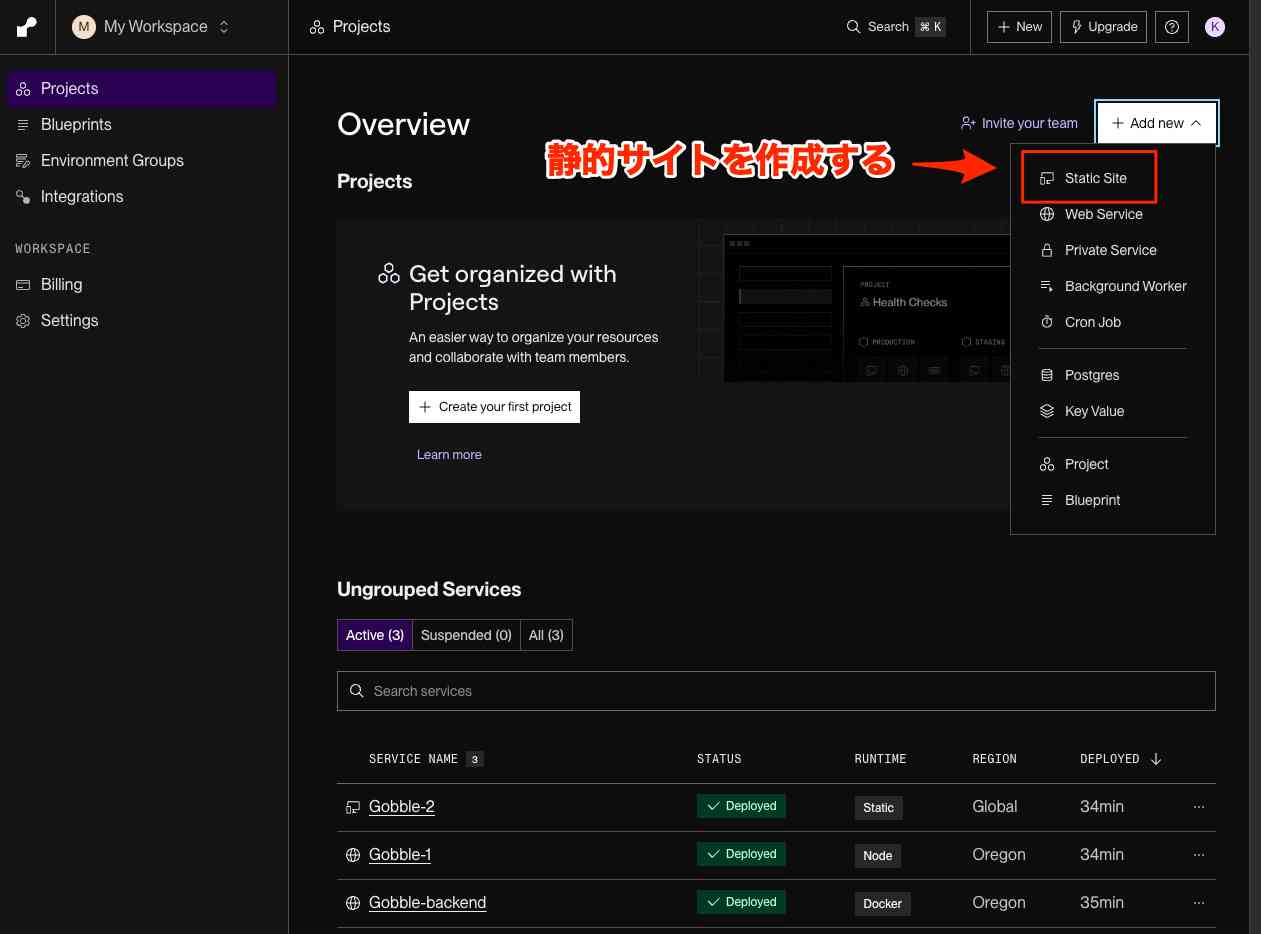The height and width of the screenshot is (934, 1261).
Task: Open the user avatar K menu
Action: click(1215, 27)
